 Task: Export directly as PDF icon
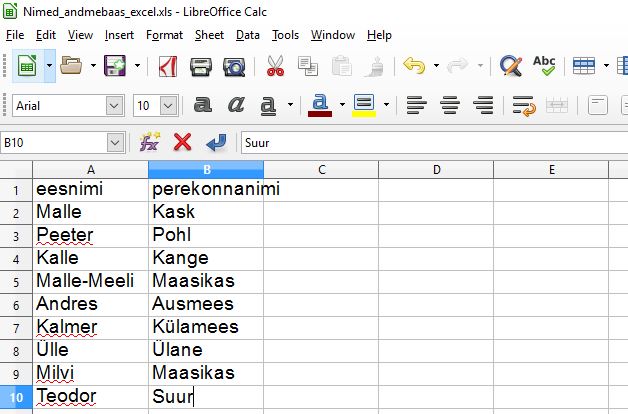[x=168, y=66]
